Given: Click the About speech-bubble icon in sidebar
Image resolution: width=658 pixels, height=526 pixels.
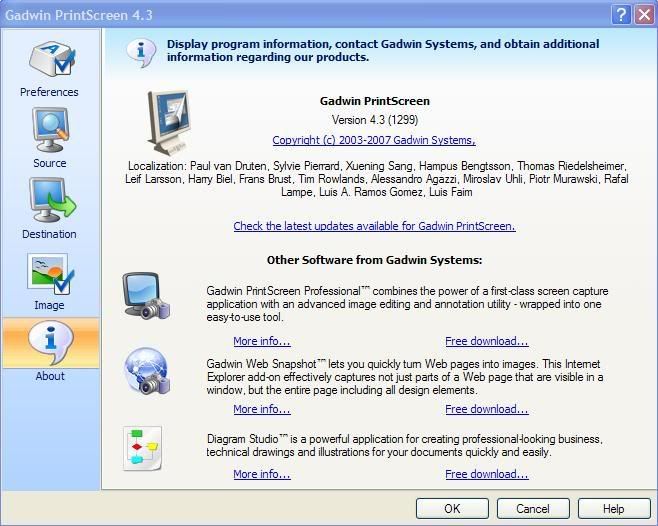Looking at the screenshot, I should coord(51,342).
